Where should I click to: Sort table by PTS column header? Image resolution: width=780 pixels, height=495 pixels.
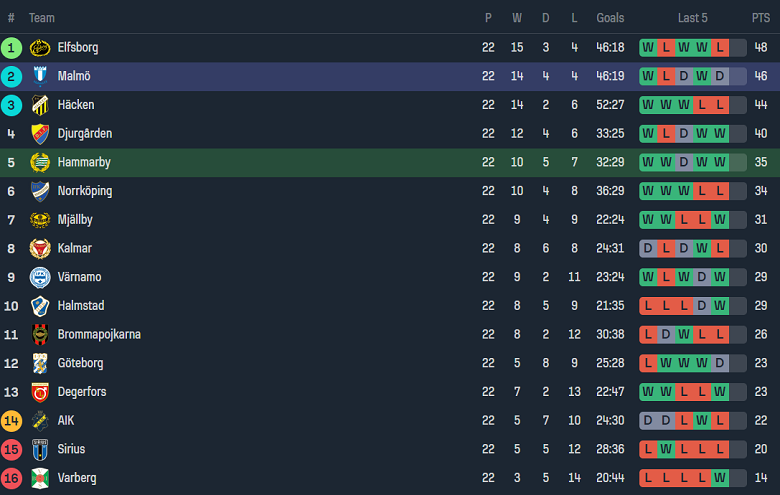(x=761, y=18)
